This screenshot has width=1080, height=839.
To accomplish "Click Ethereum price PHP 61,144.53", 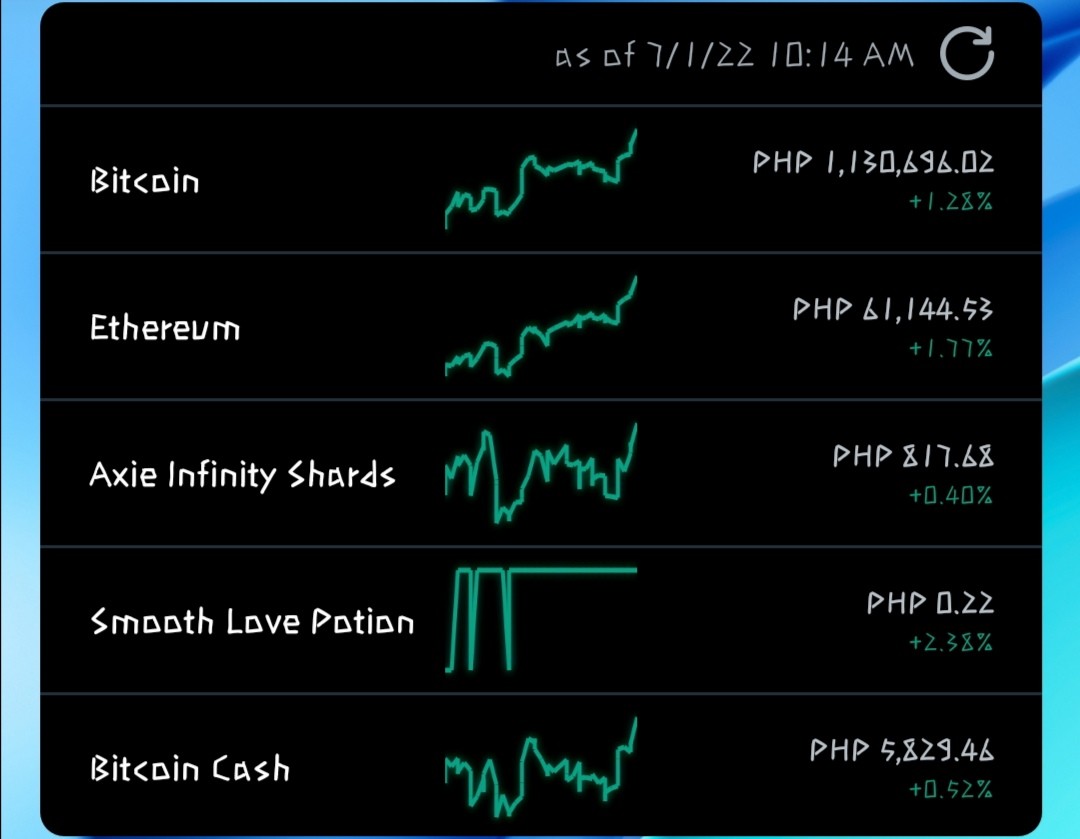I will click(893, 309).
